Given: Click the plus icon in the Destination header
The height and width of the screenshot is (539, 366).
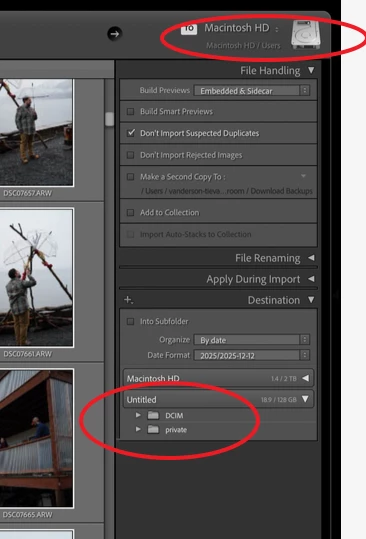Looking at the screenshot, I should coord(128,300).
